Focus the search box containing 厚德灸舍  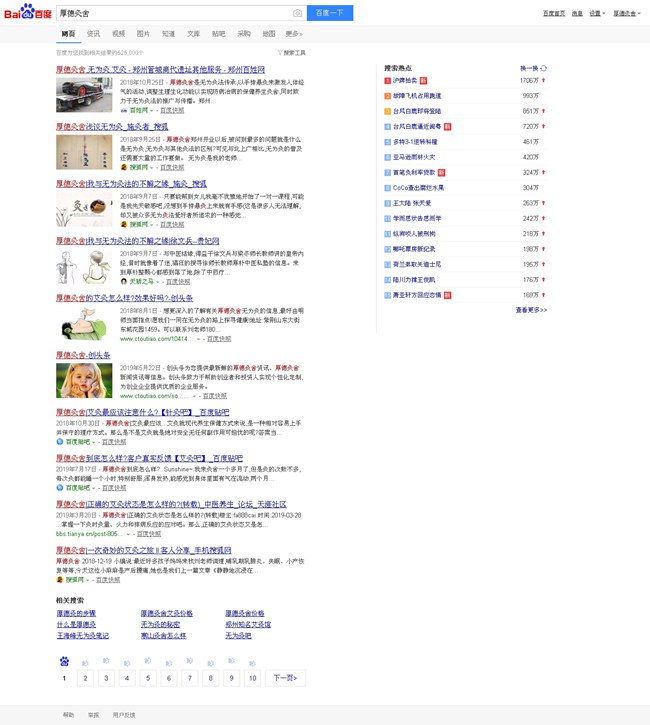[176, 13]
